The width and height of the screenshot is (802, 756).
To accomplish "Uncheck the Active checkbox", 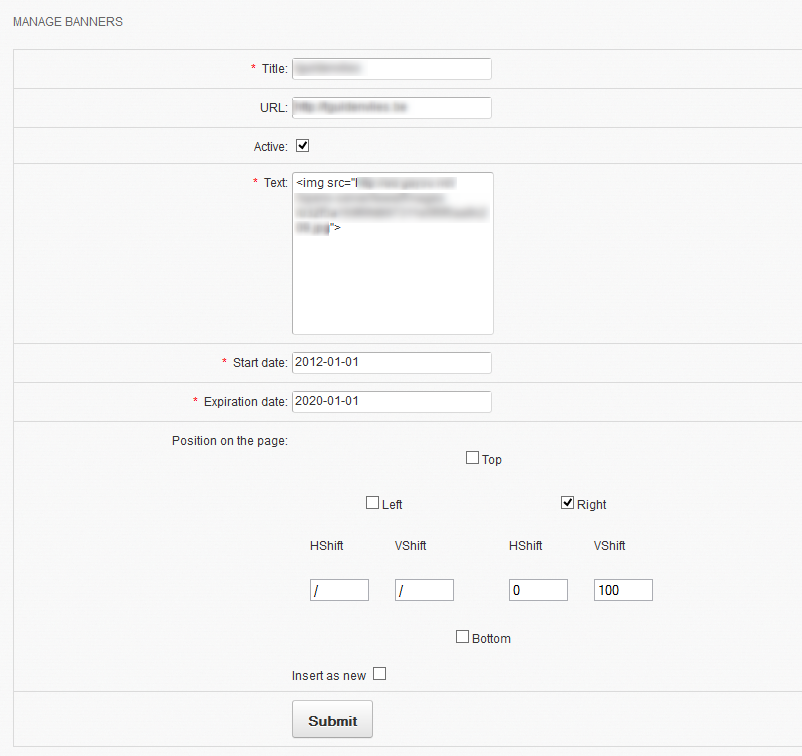I will coord(303,146).
